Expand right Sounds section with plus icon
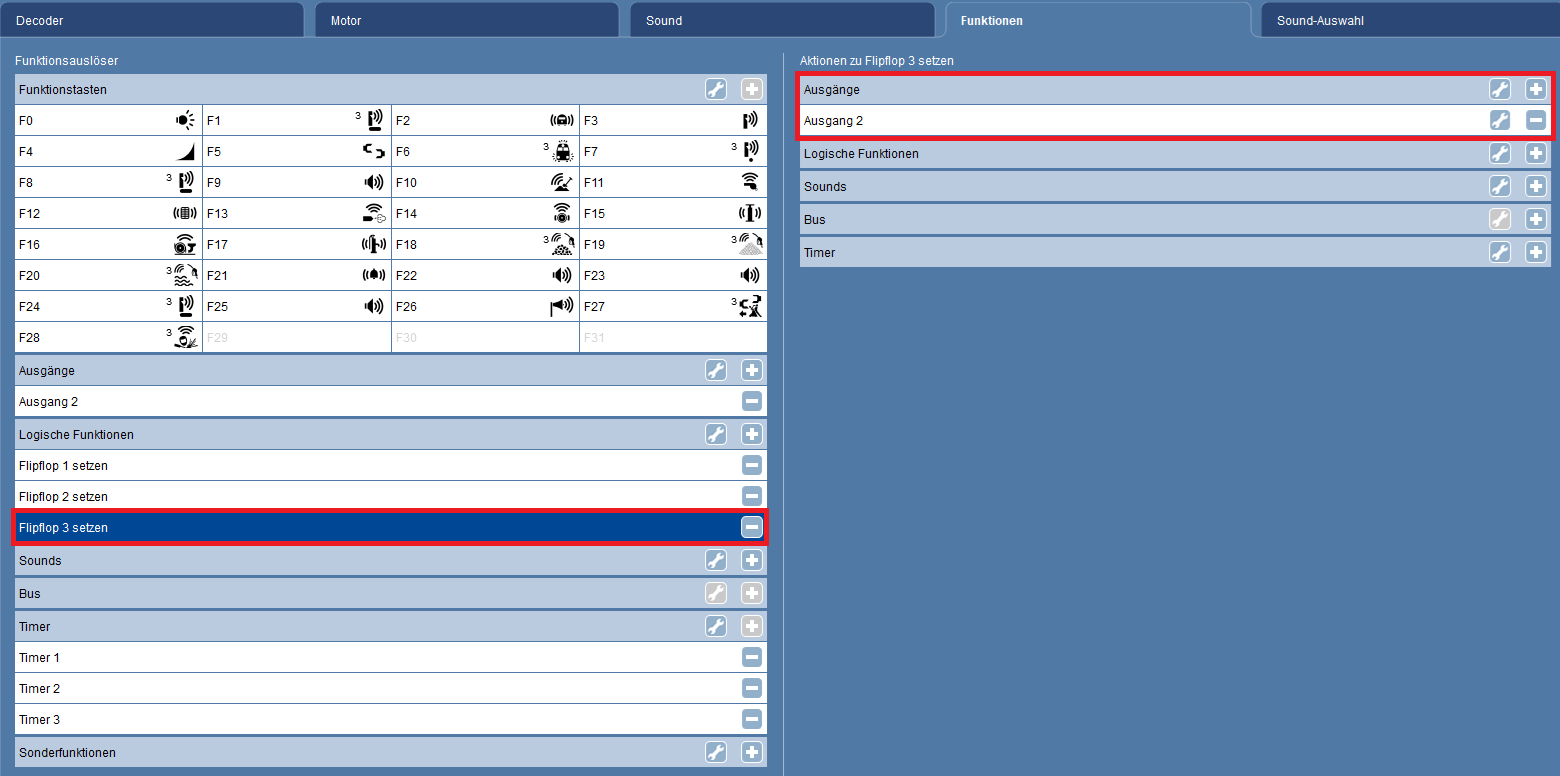The width and height of the screenshot is (1560, 776). 1536,186
